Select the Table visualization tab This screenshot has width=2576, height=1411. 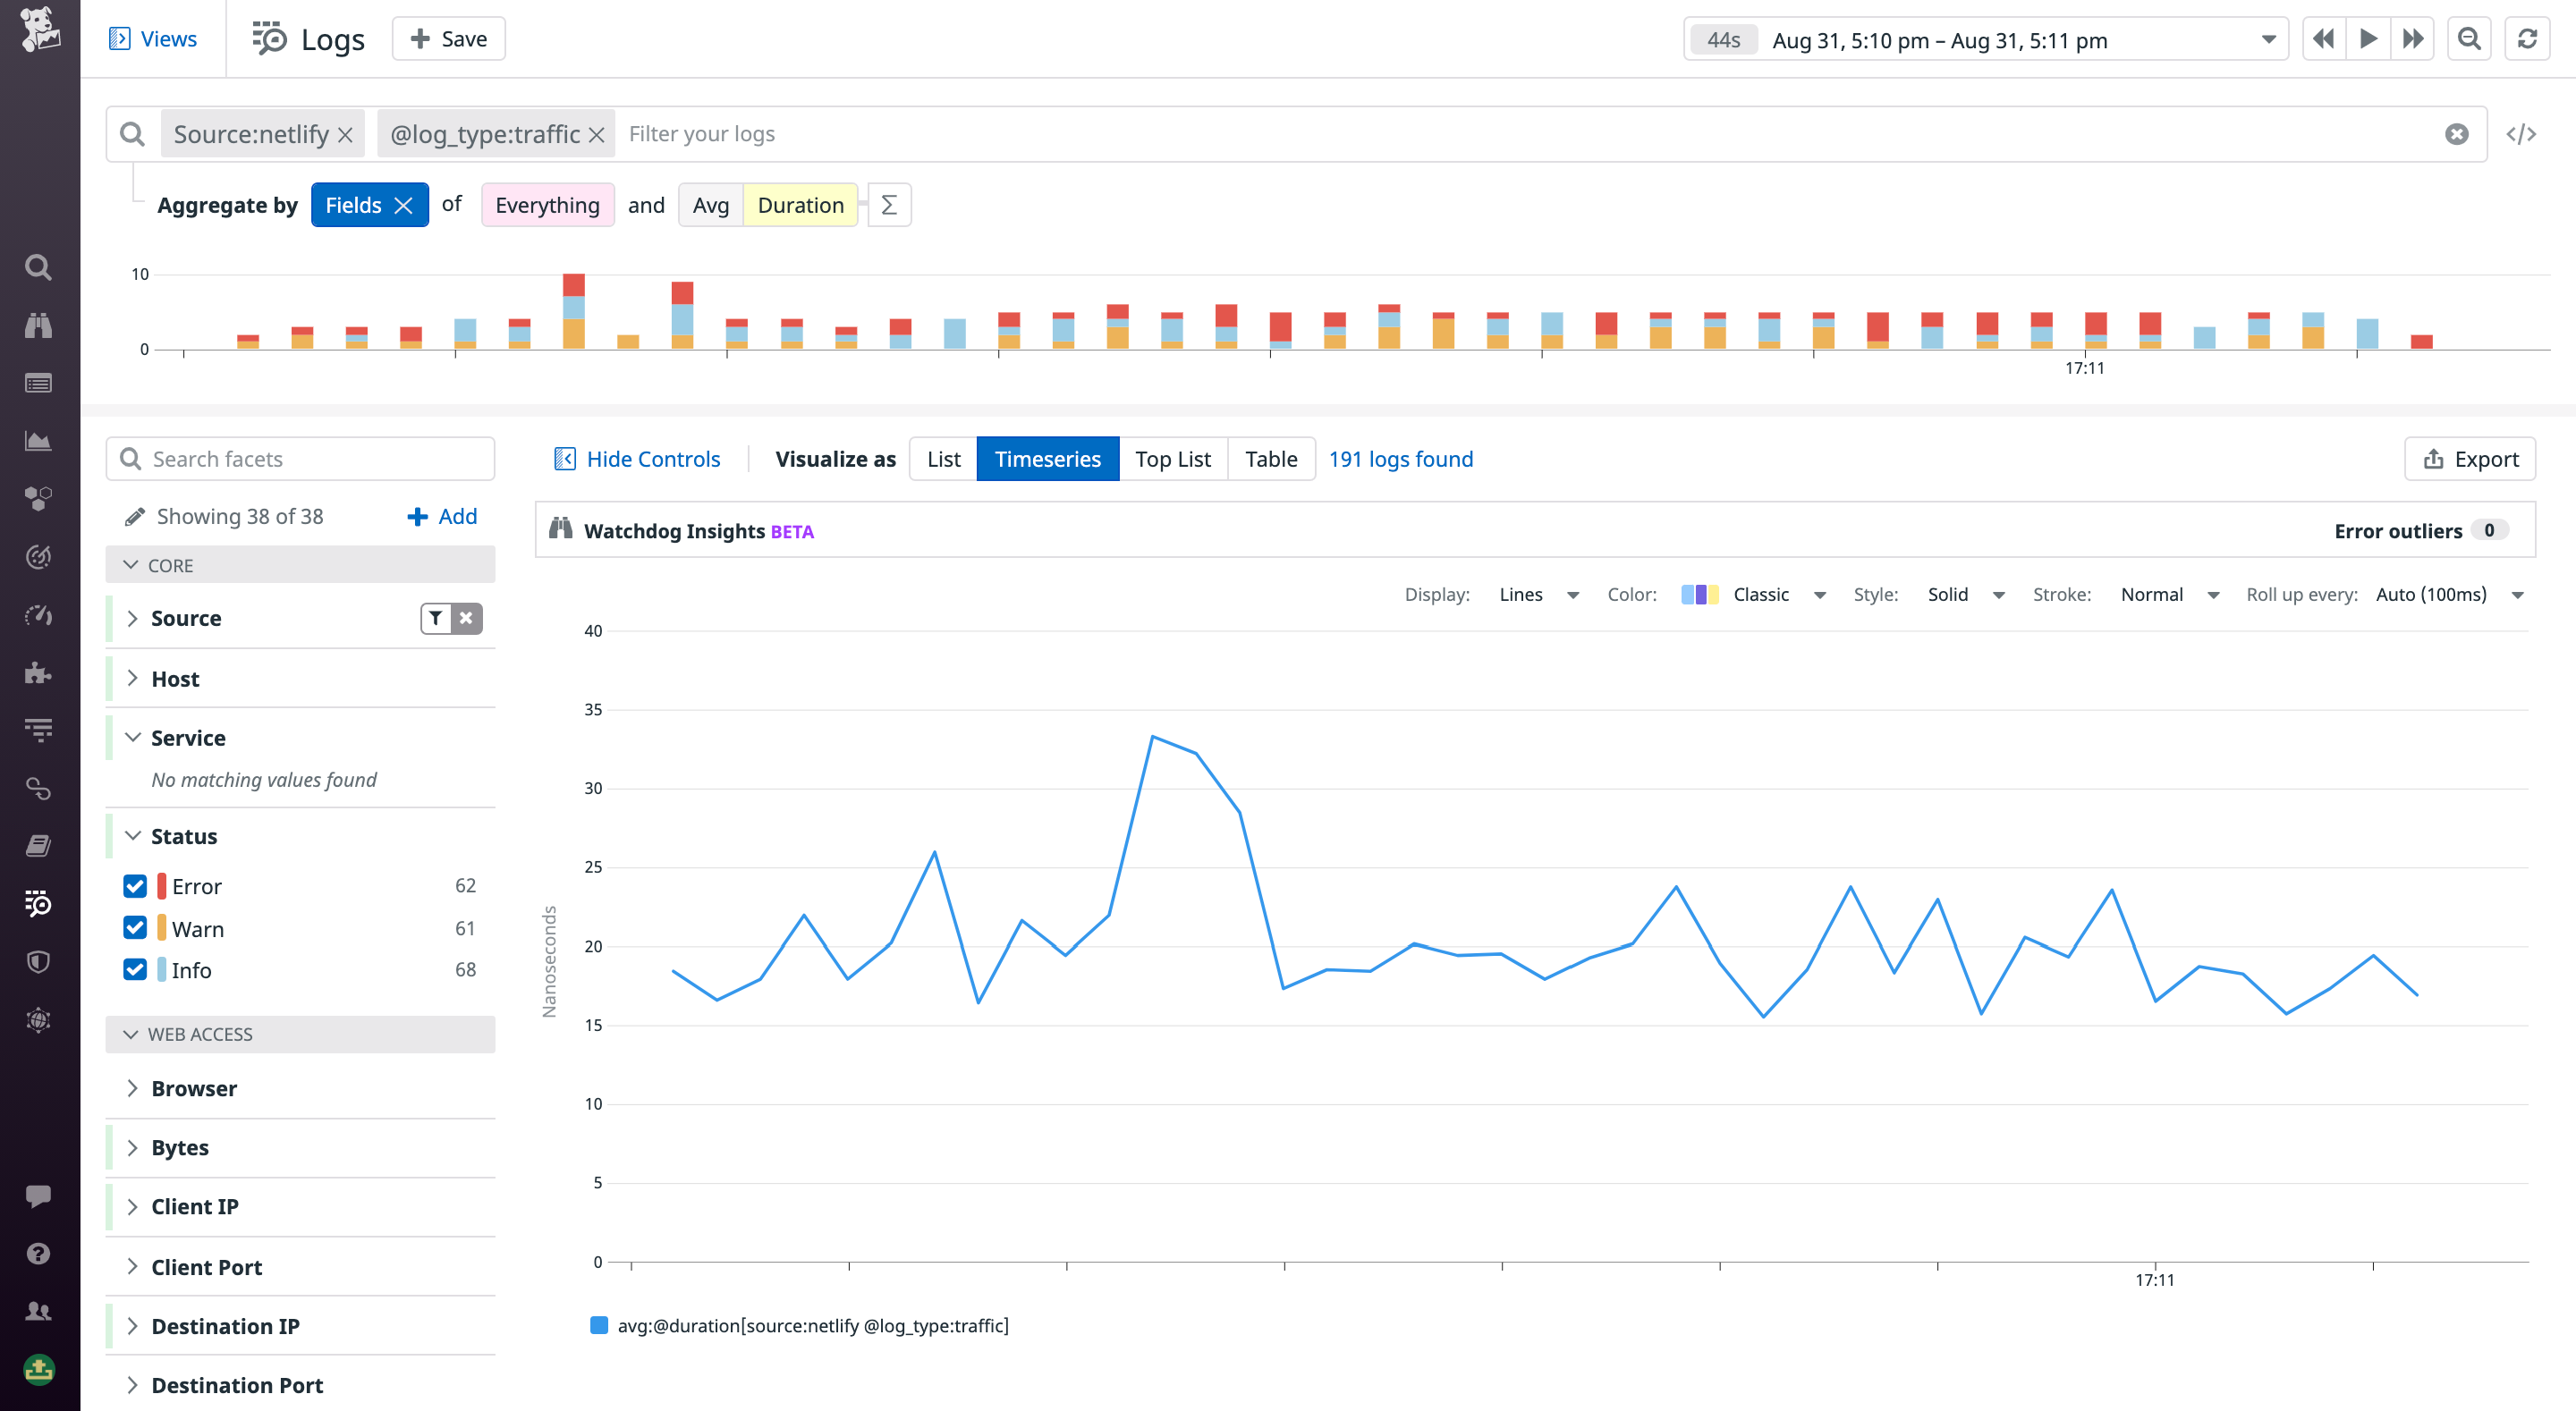(1271, 458)
